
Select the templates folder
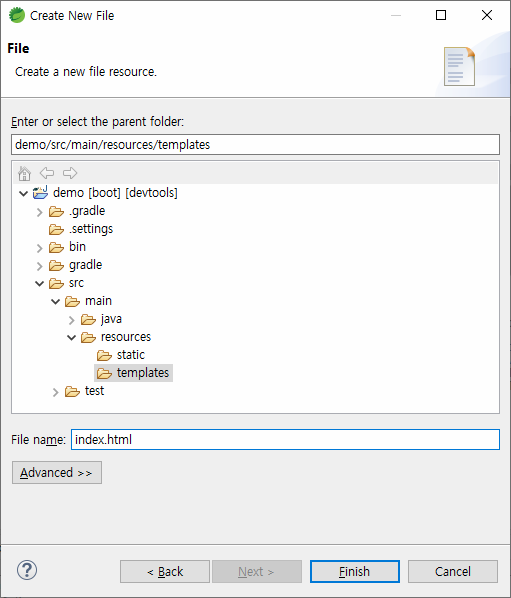click(x=133, y=373)
